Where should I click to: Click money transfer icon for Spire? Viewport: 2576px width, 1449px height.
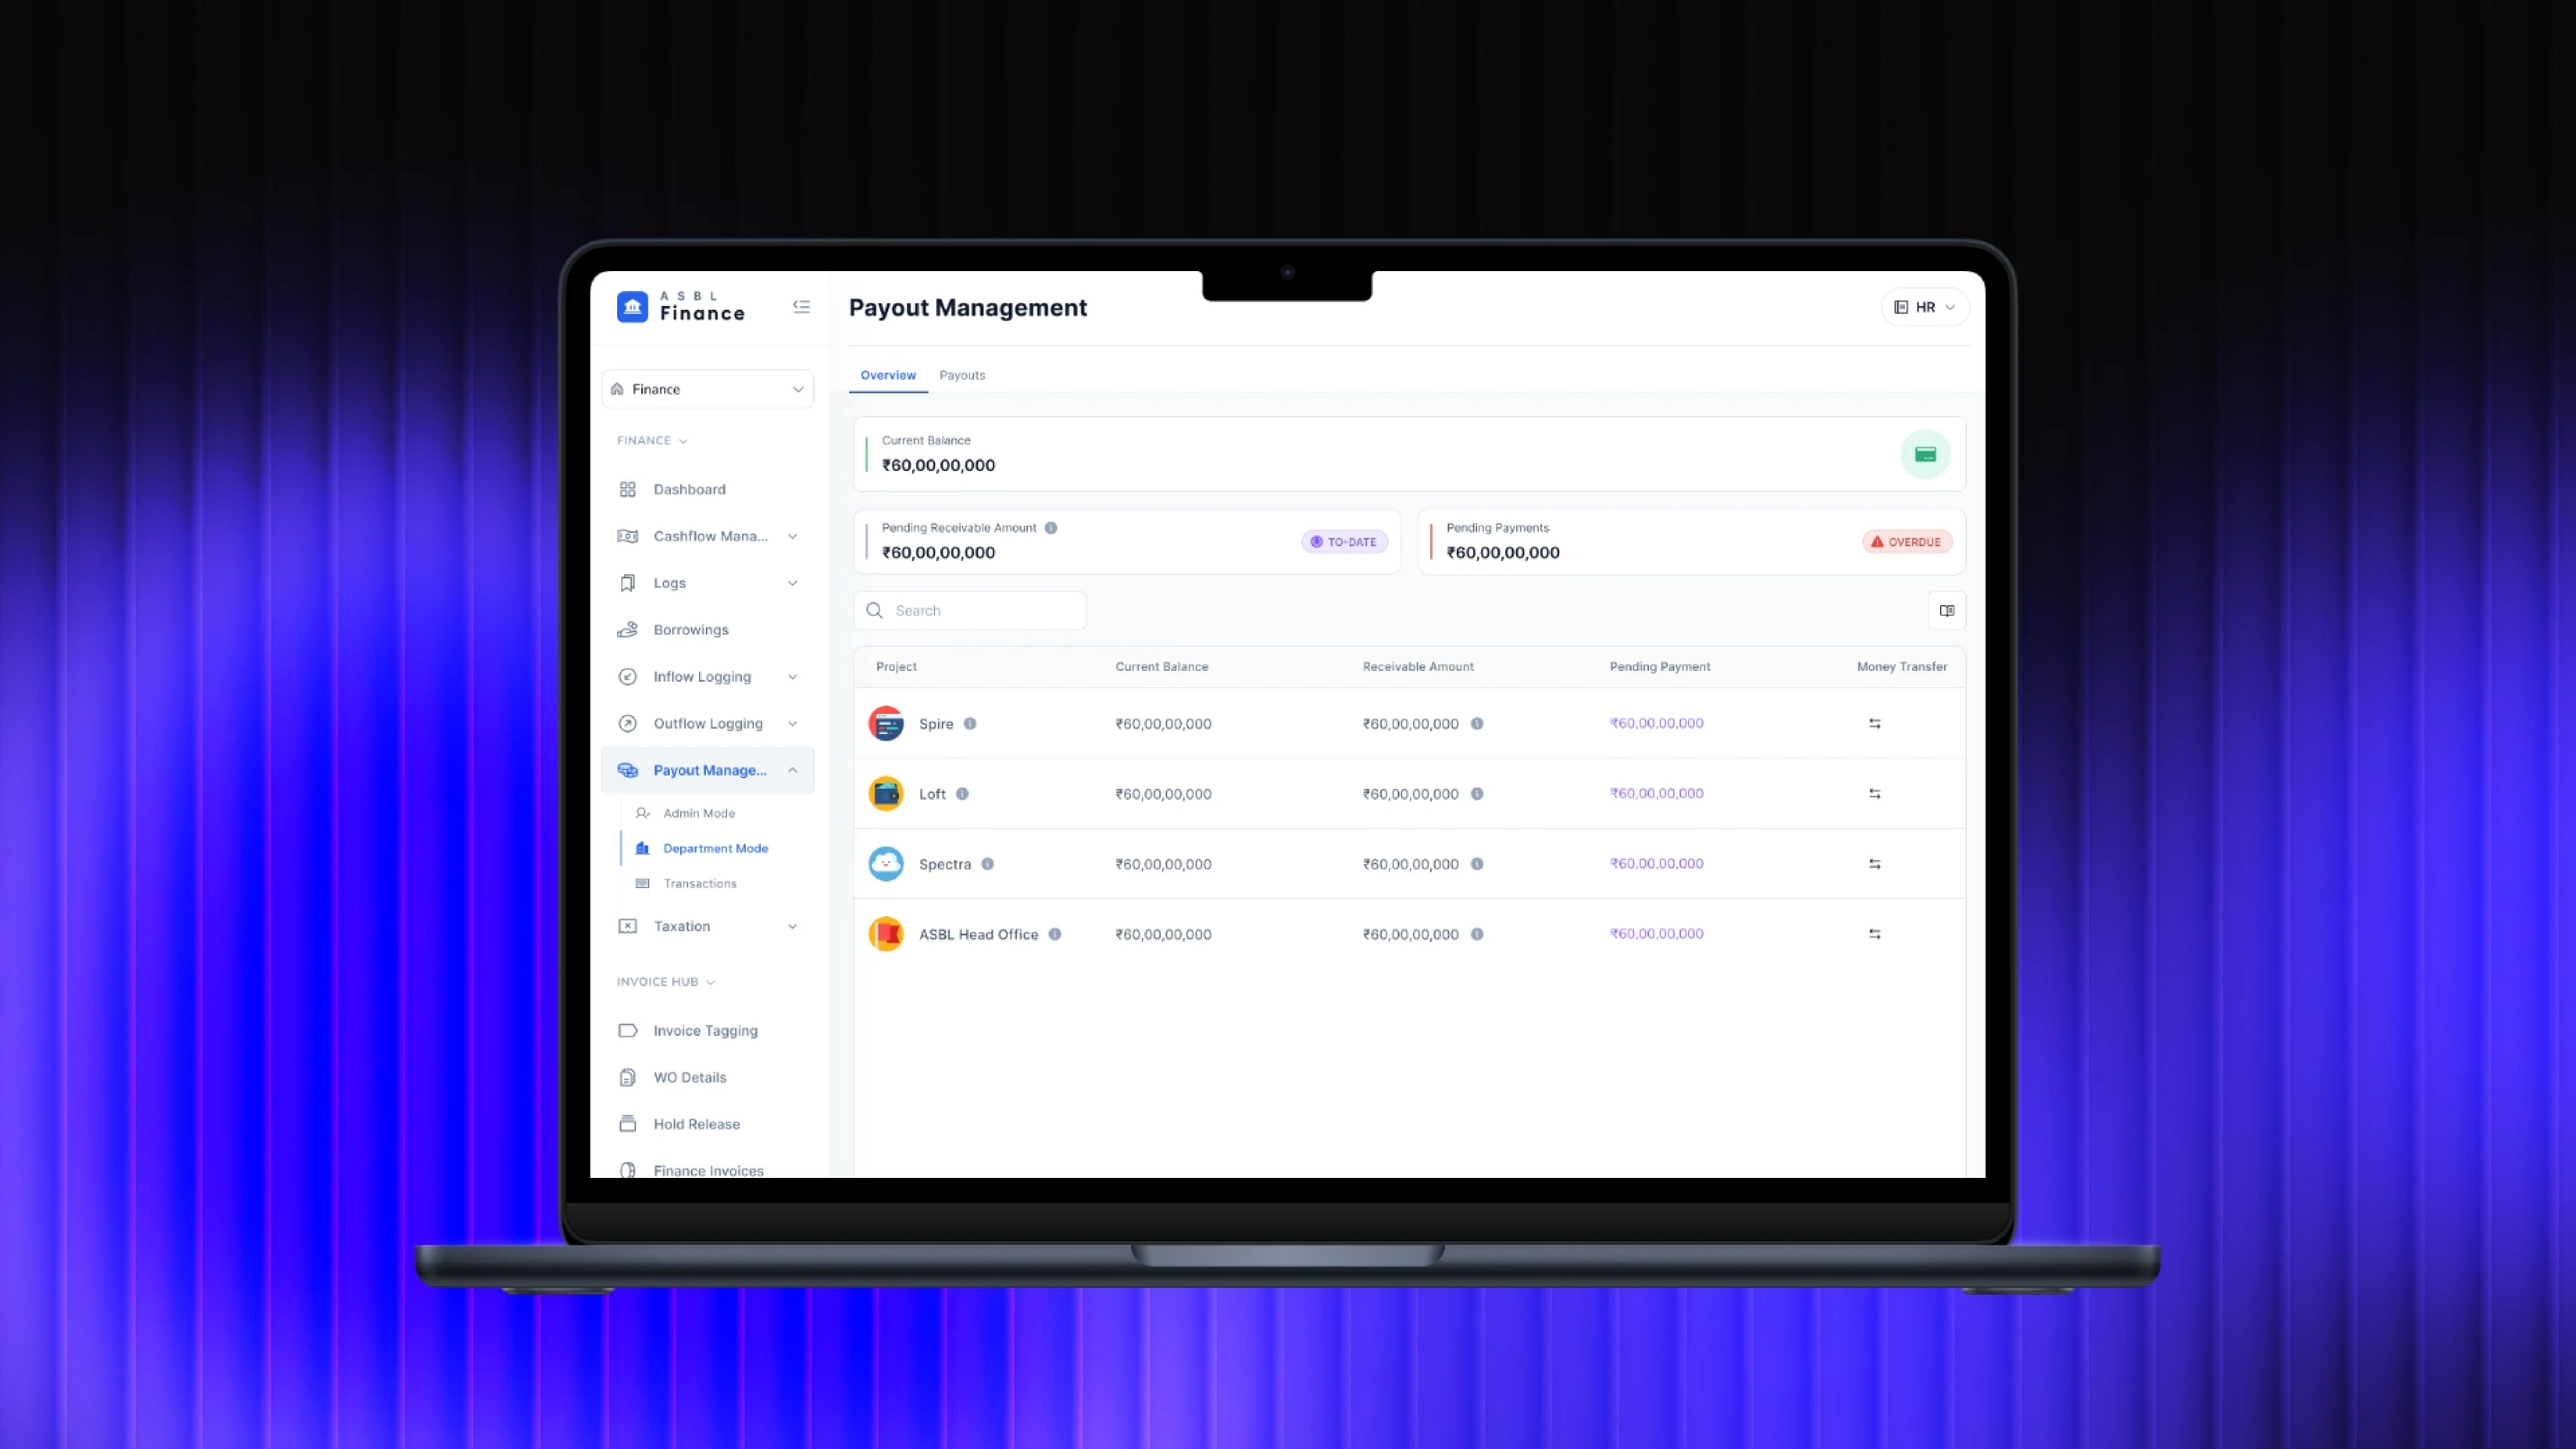1875,724
